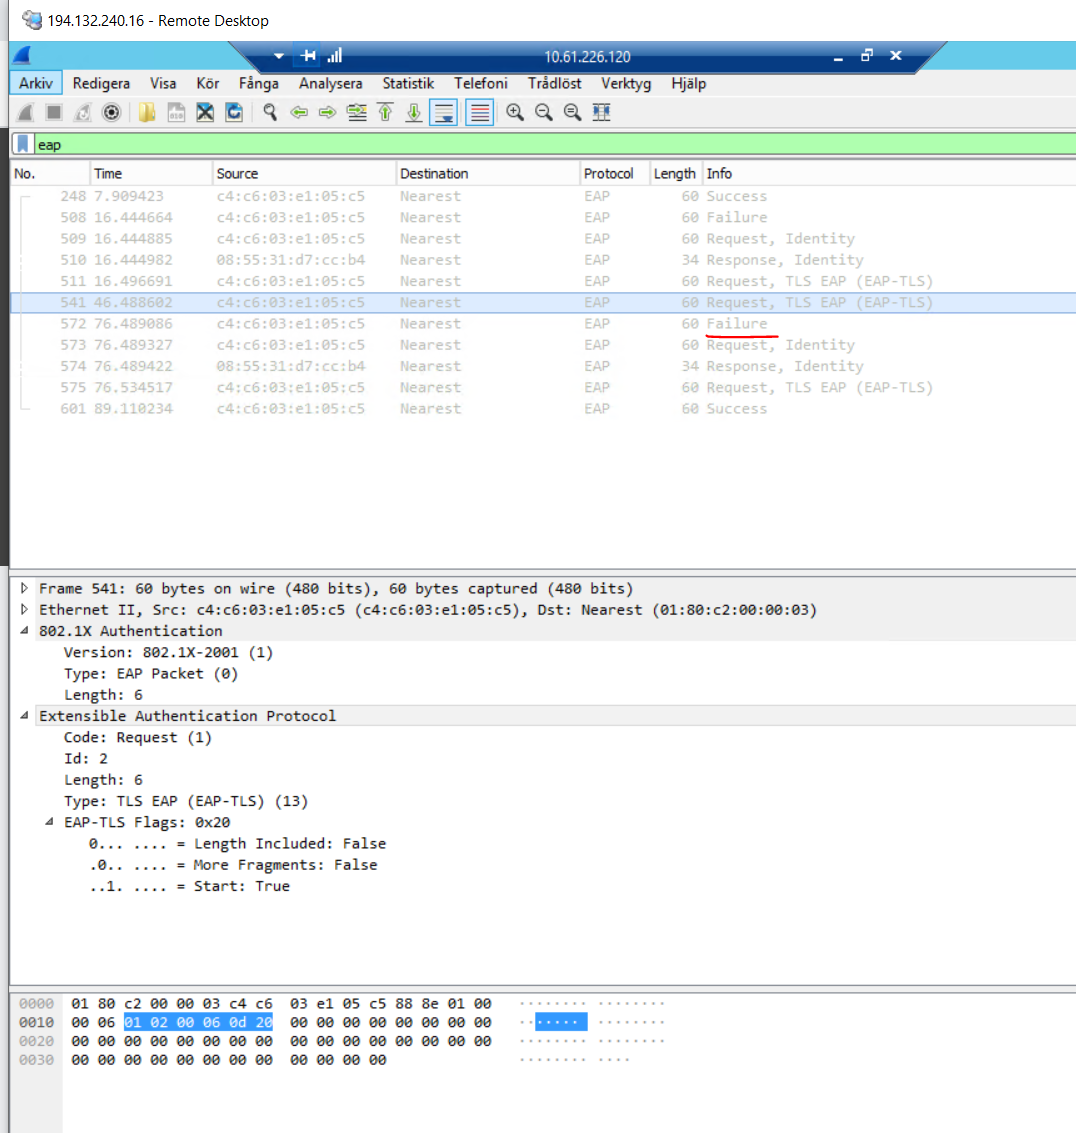
Task: Open the capture options gear
Action: coord(110,112)
